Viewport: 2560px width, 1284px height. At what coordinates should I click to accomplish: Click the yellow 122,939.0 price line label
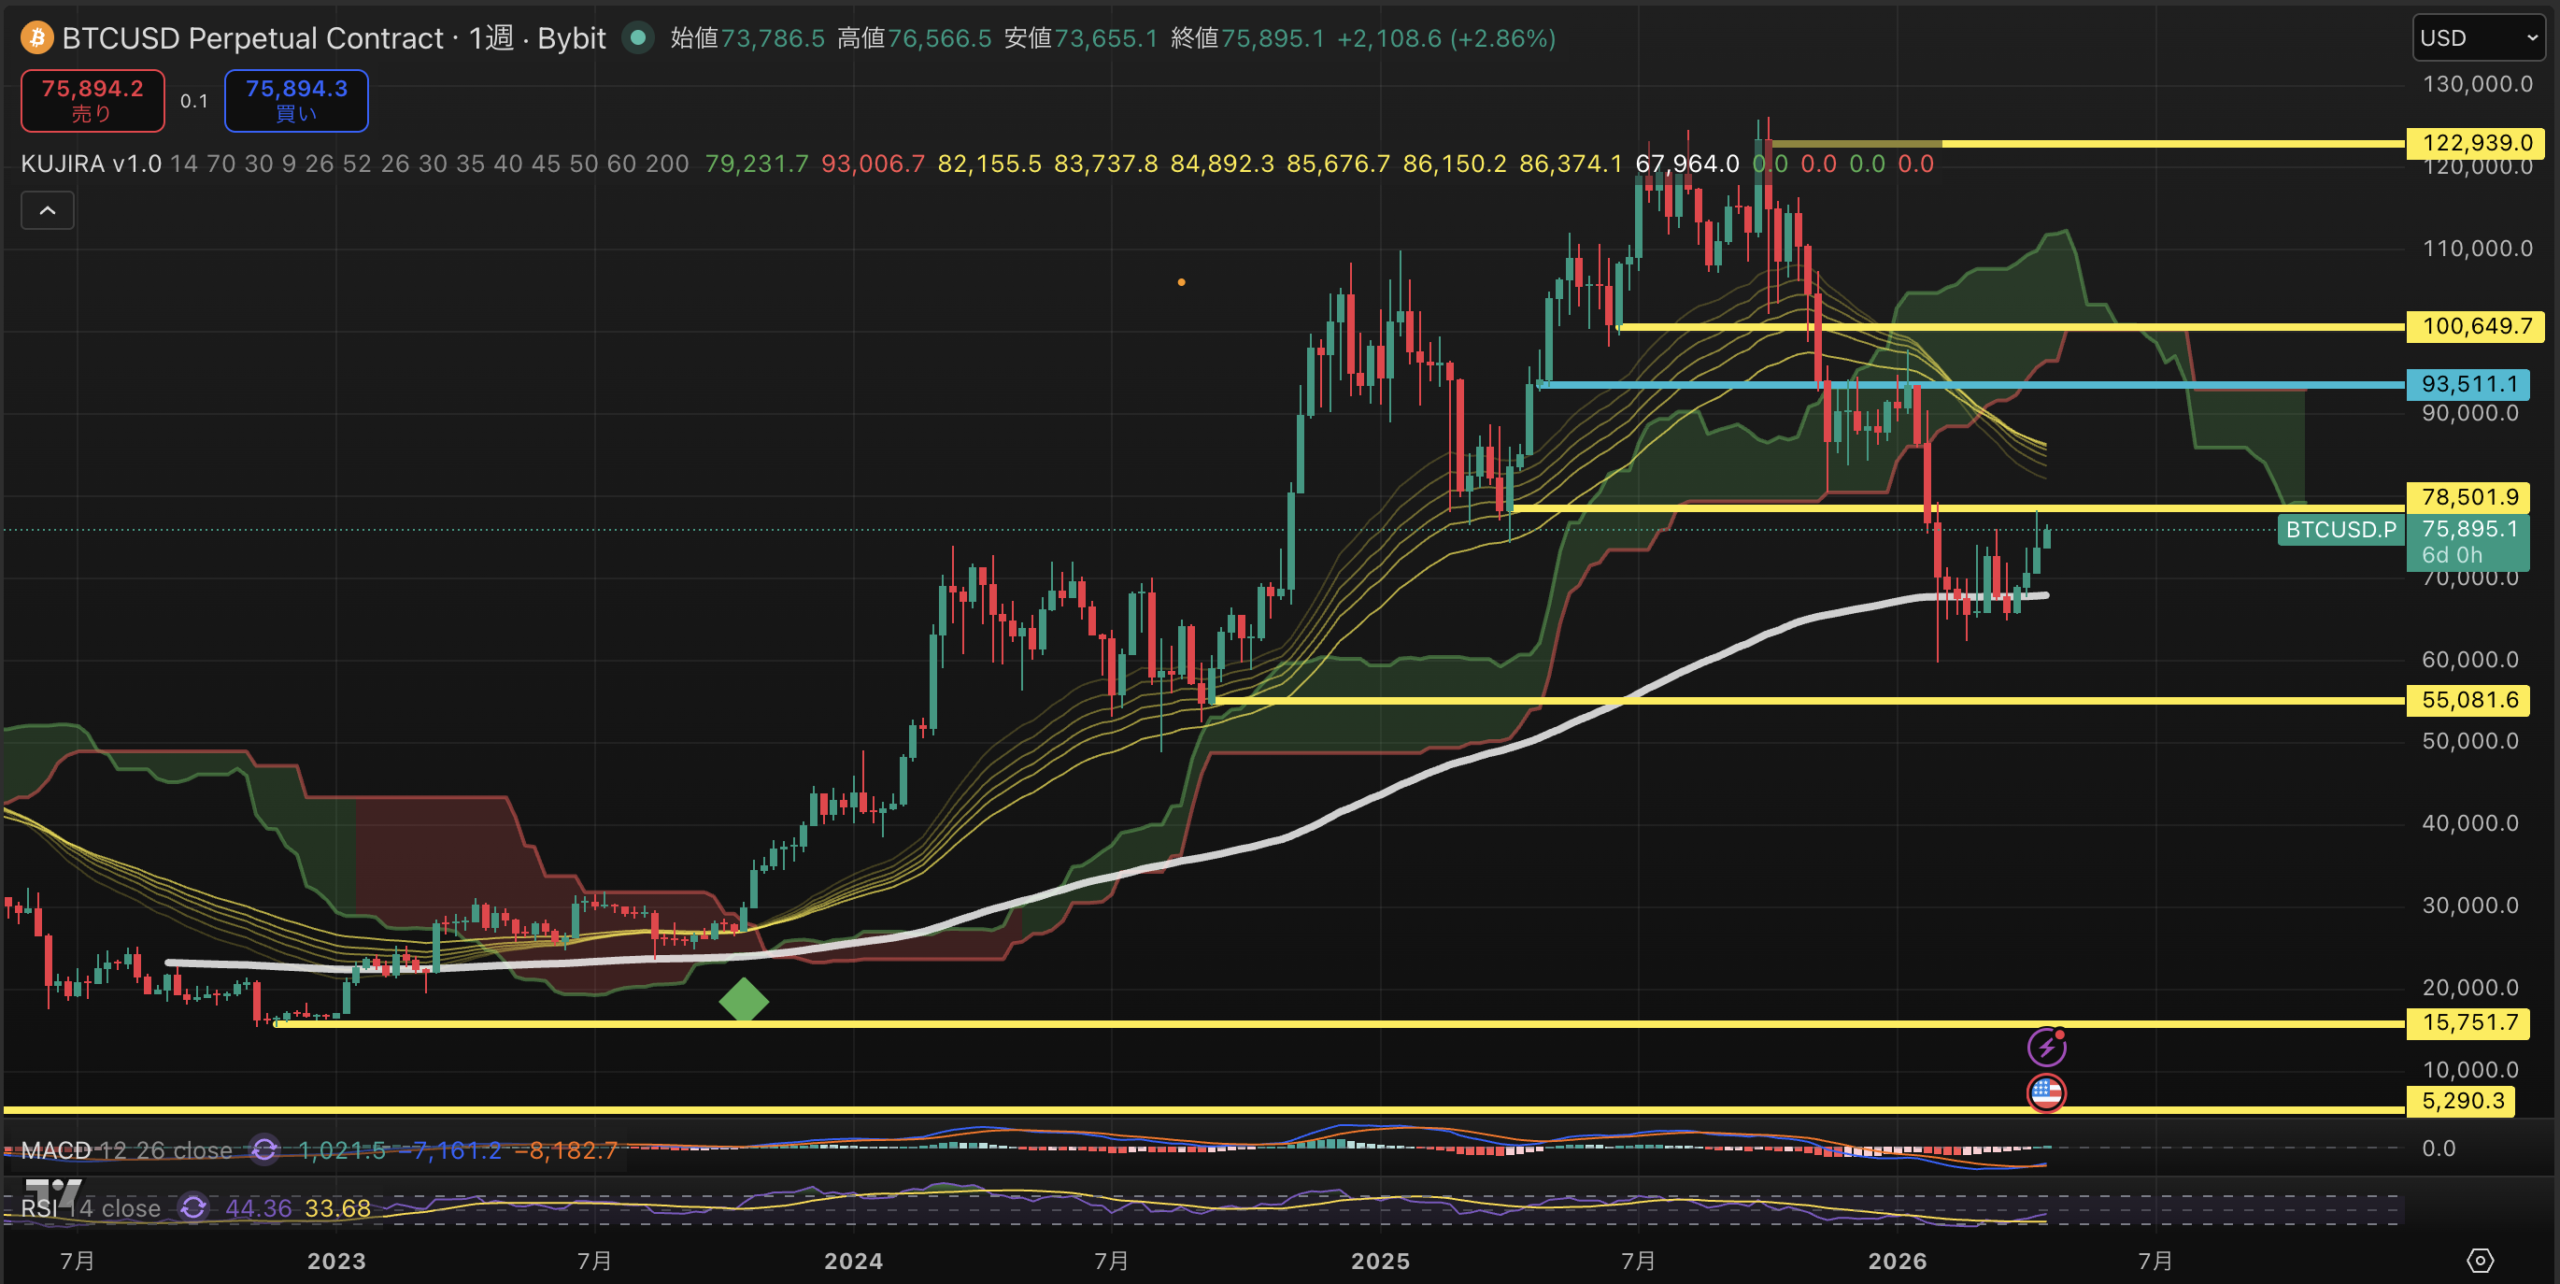click(2474, 143)
